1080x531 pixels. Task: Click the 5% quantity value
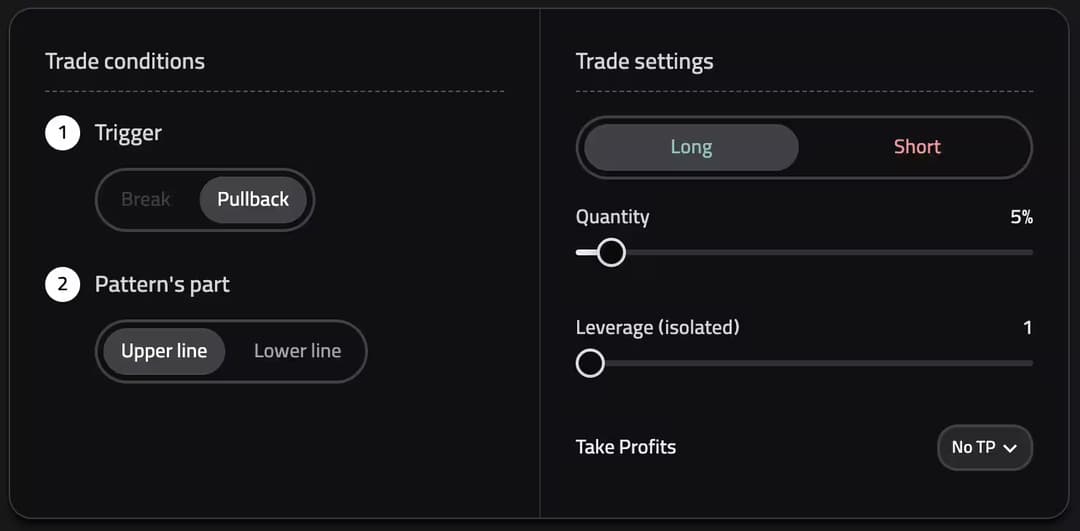(x=1021, y=217)
